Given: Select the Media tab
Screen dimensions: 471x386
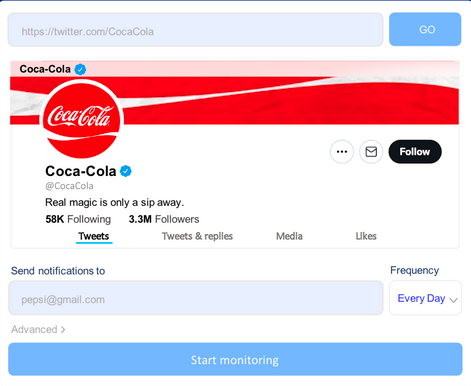Looking at the screenshot, I should tap(289, 236).
